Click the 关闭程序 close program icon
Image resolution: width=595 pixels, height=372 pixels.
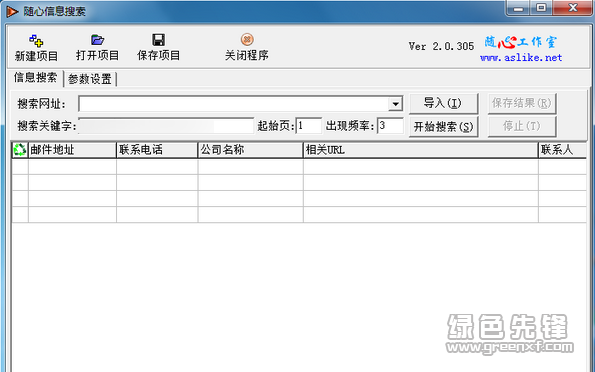coord(247,39)
